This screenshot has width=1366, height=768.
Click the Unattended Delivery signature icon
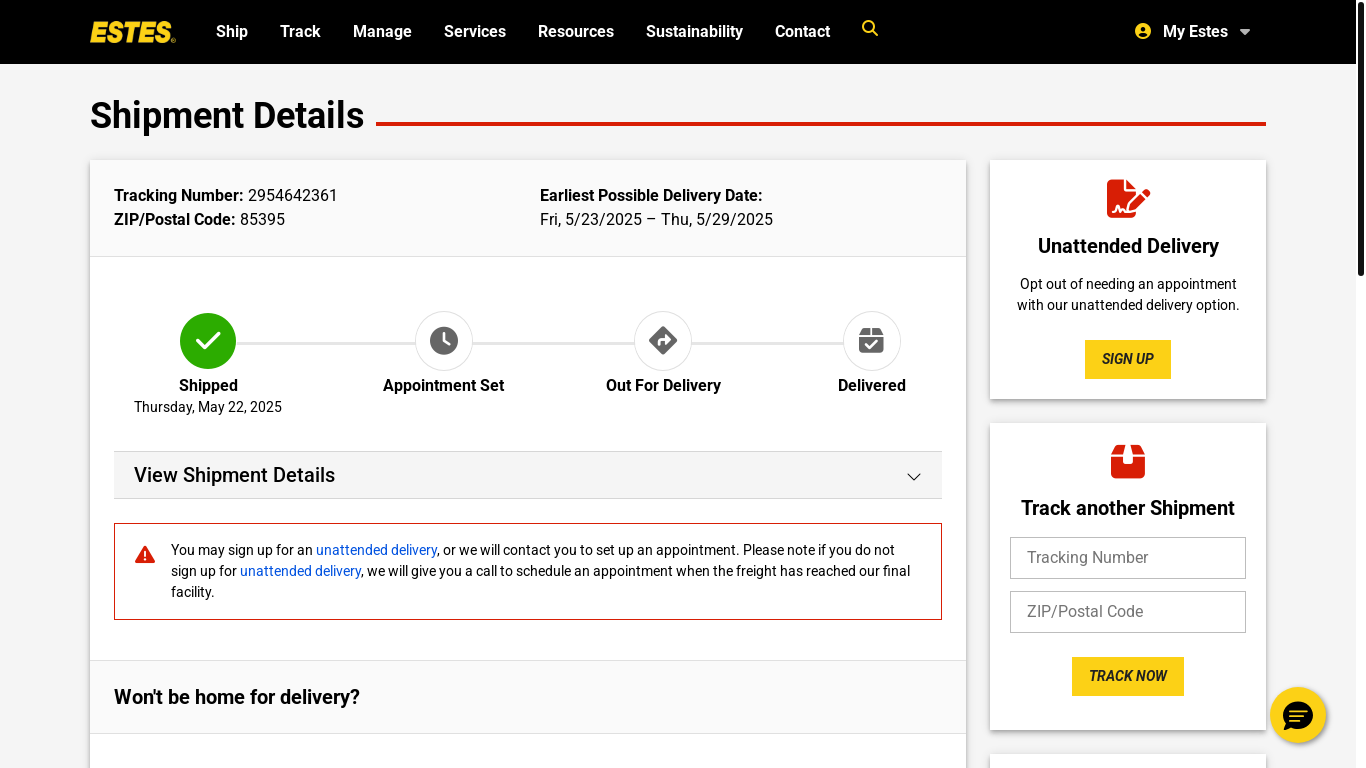(1128, 199)
